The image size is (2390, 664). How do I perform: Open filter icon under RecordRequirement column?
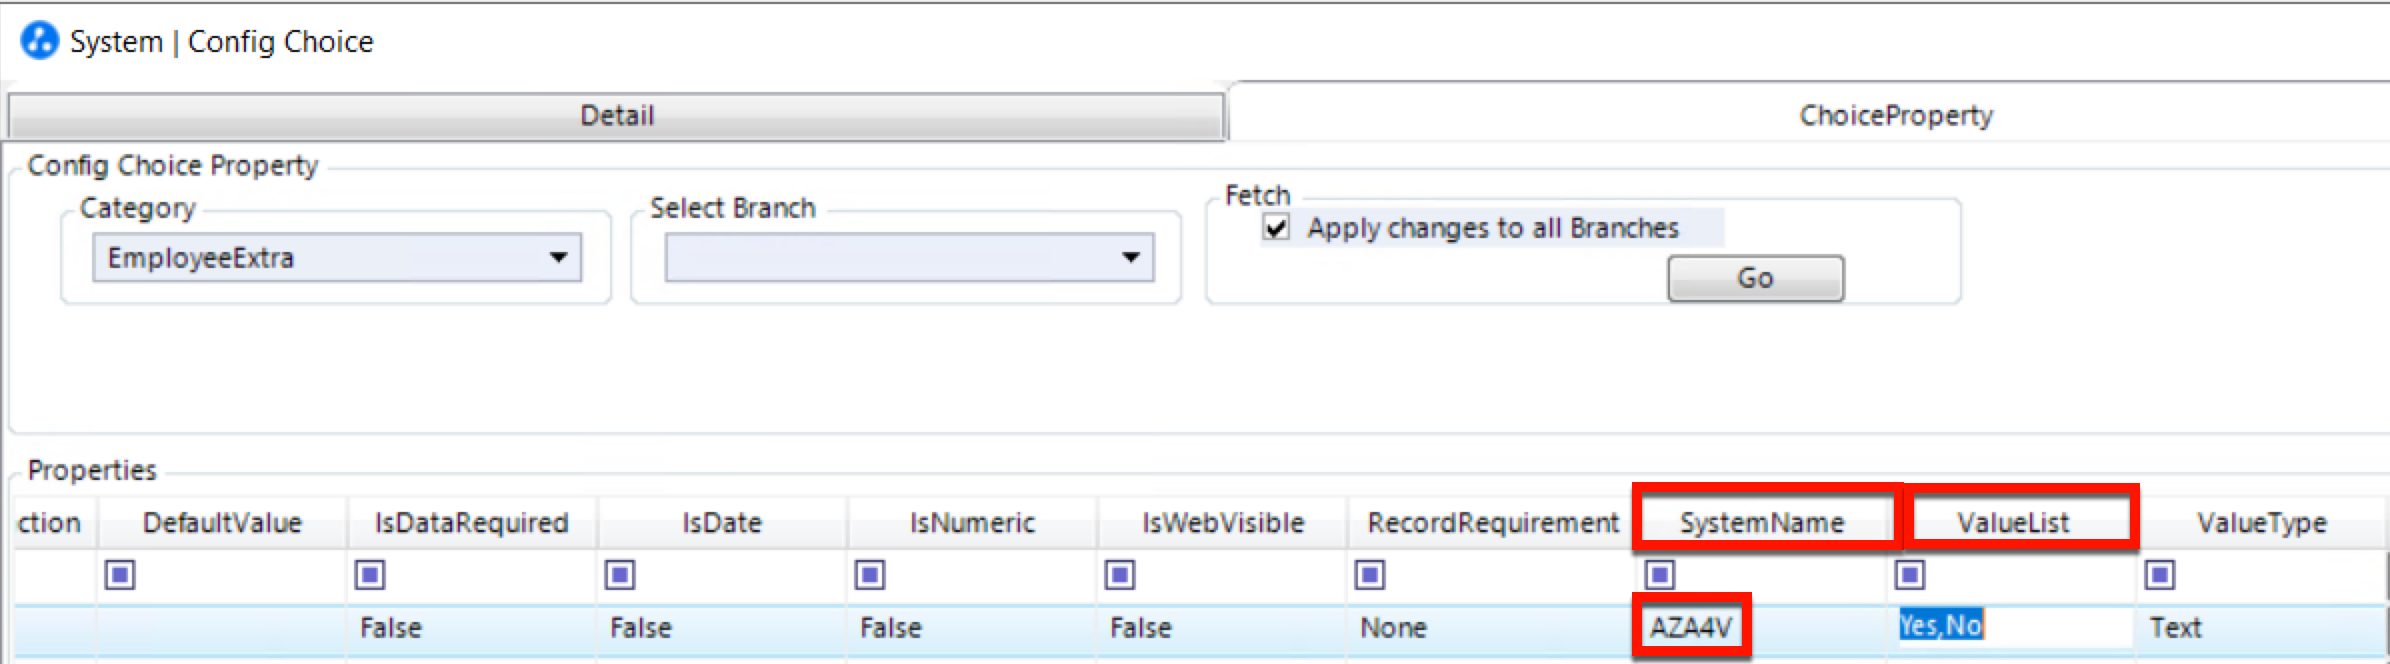(x=1370, y=575)
